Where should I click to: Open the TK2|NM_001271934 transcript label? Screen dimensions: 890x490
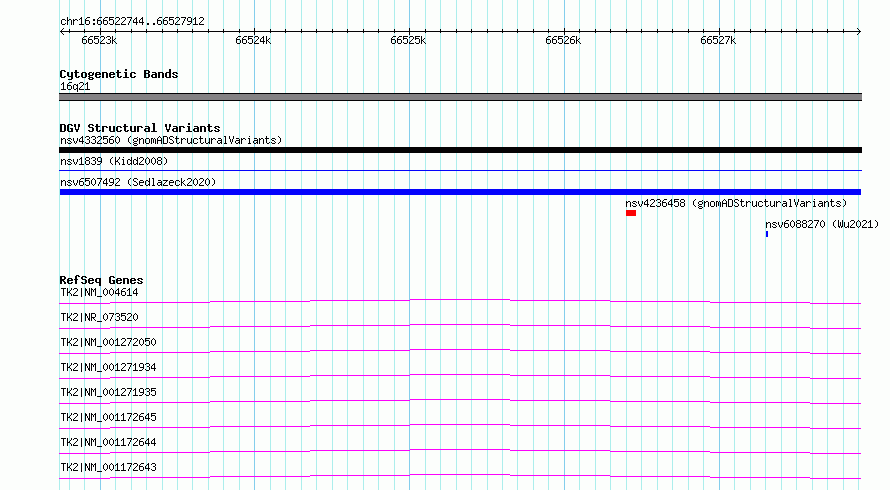(x=108, y=367)
